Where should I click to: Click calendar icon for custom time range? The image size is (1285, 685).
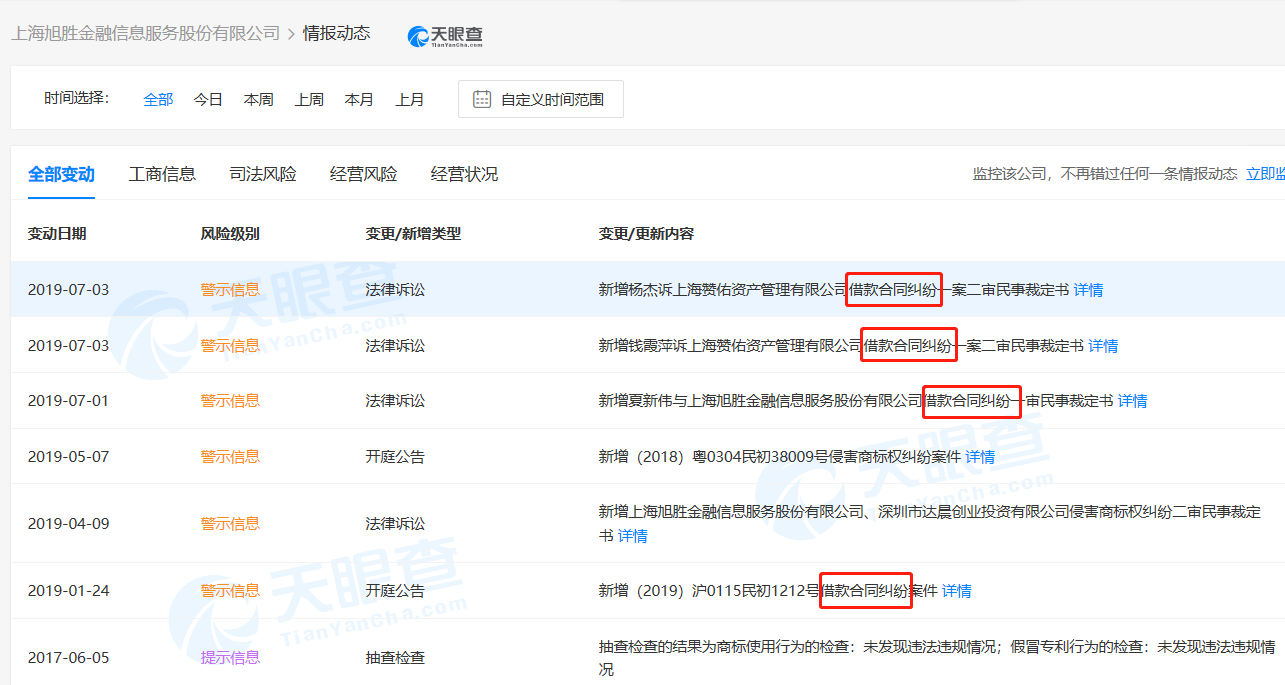point(482,99)
